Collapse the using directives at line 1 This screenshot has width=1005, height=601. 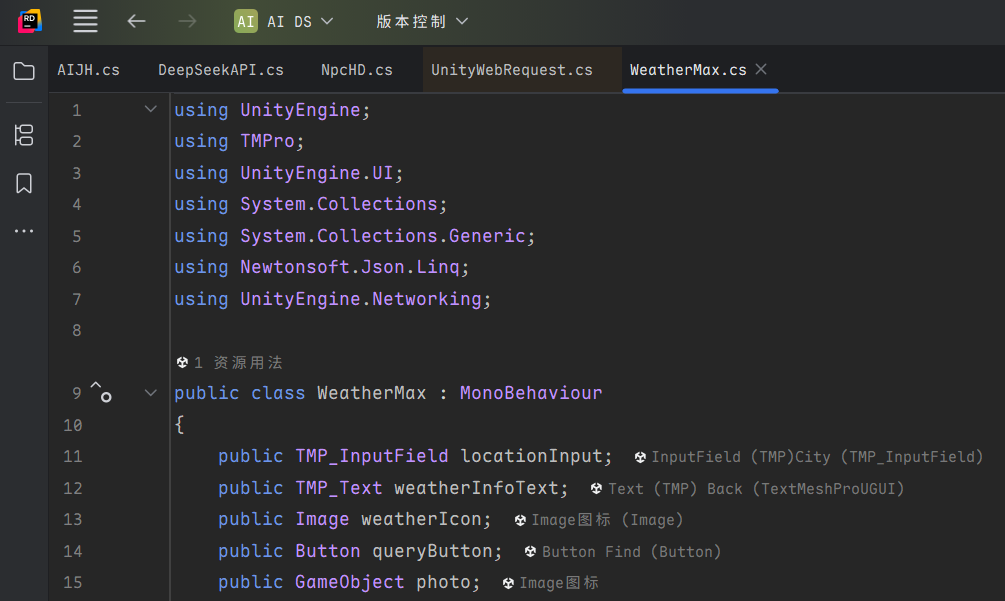pyautogui.click(x=151, y=109)
